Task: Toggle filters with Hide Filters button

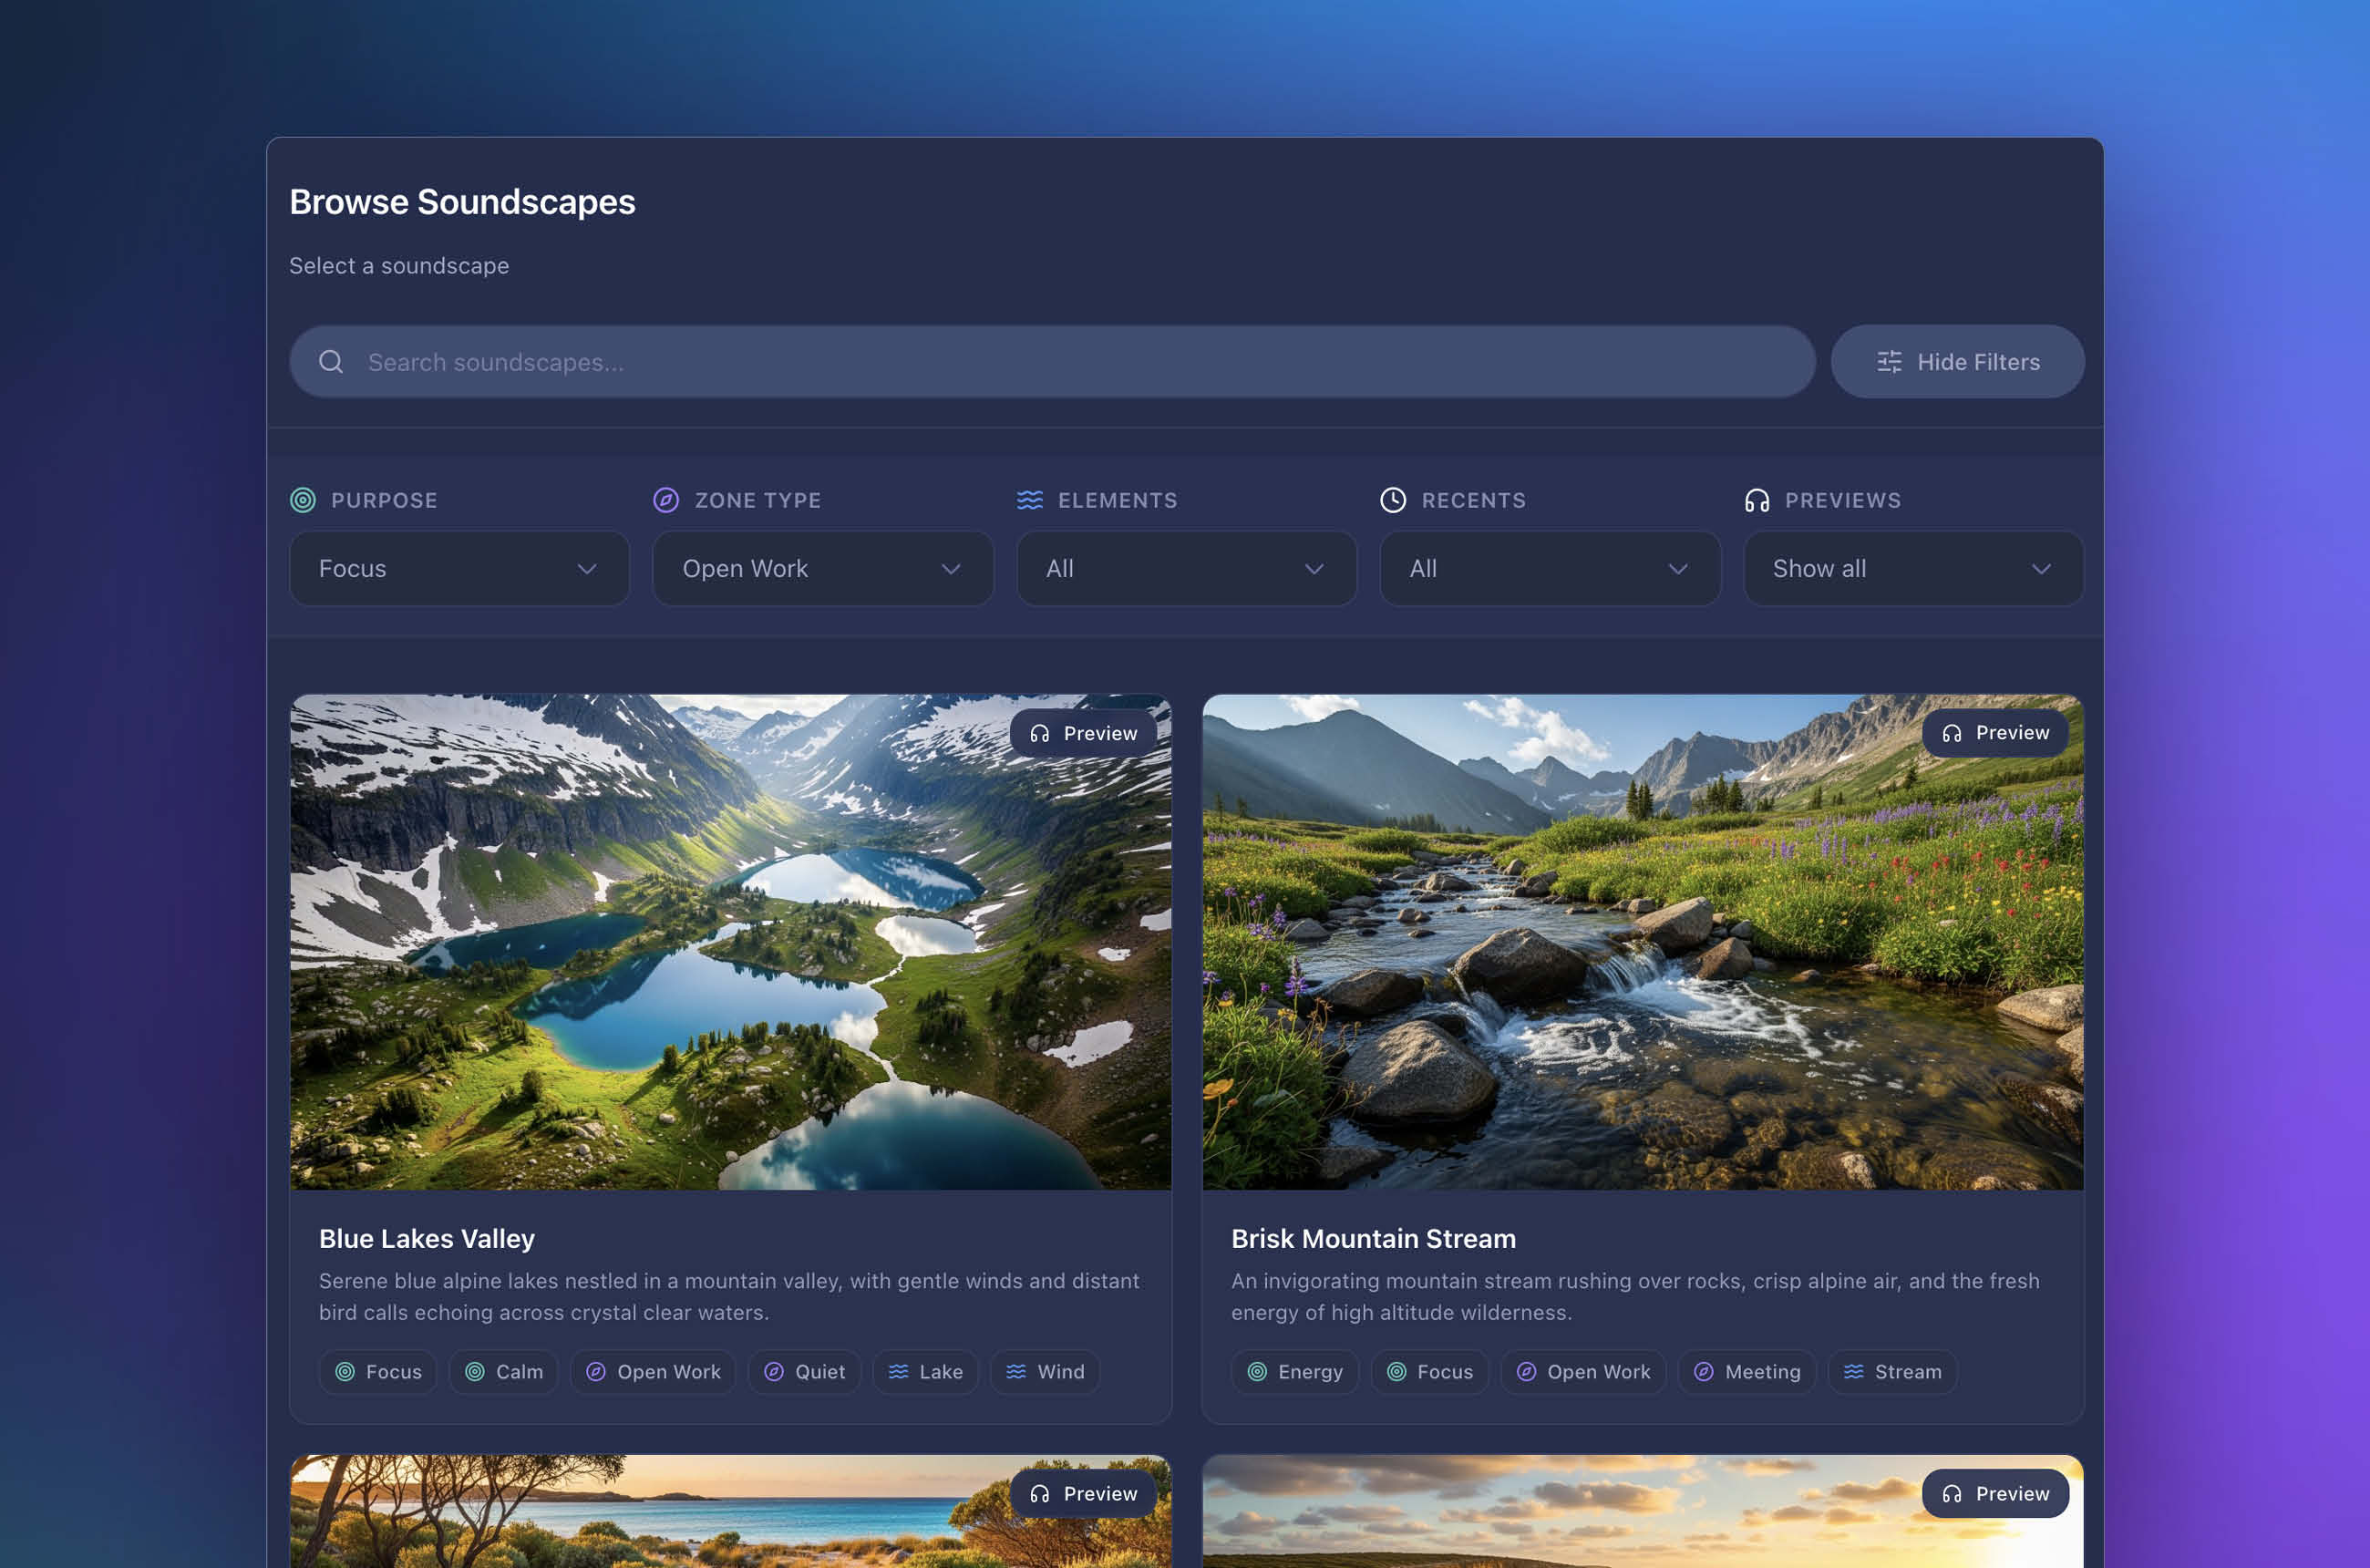Action: click(1957, 362)
